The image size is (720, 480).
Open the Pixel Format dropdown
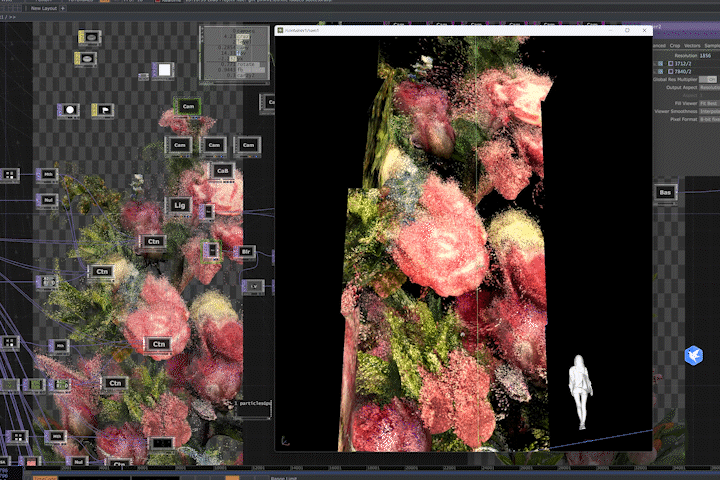pyautogui.click(x=709, y=119)
